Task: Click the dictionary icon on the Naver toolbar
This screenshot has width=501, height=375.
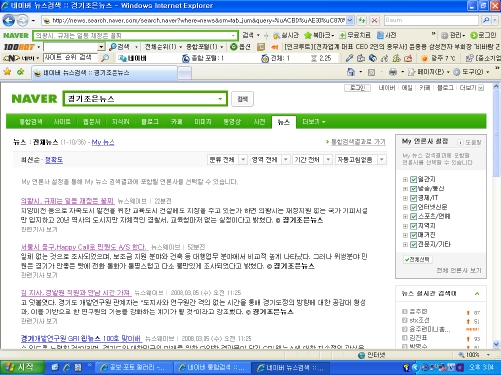Action: click(380, 35)
